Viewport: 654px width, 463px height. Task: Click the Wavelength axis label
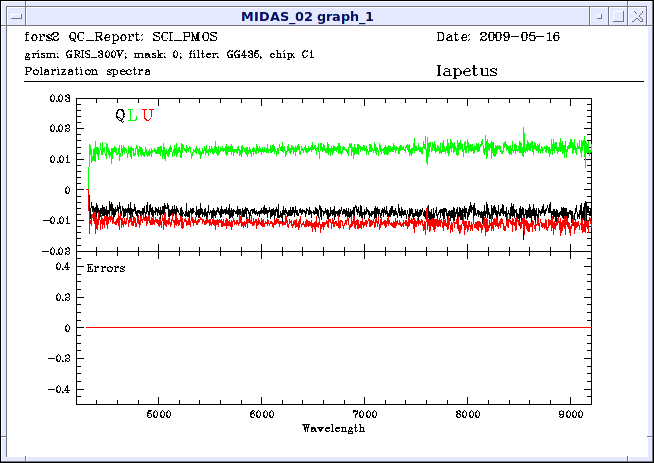click(333, 427)
